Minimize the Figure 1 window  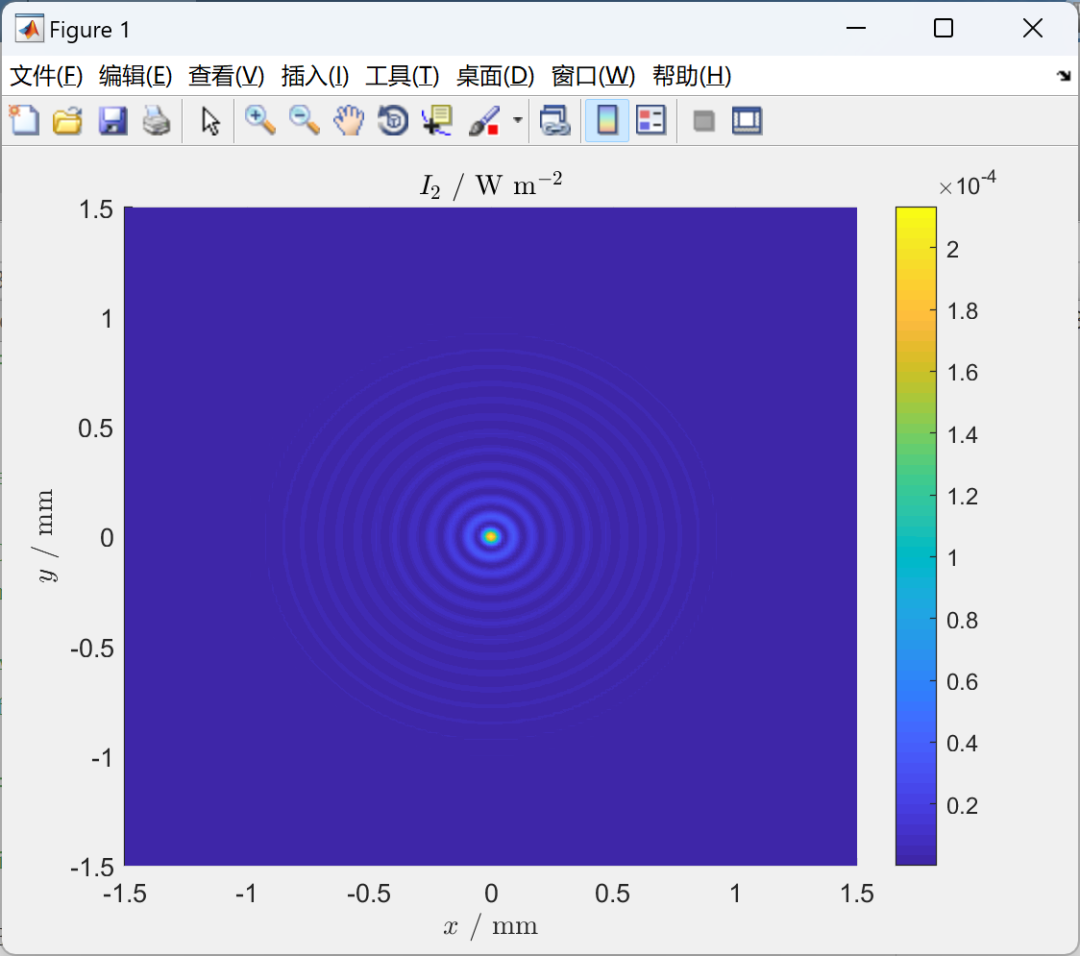[x=855, y=28]
